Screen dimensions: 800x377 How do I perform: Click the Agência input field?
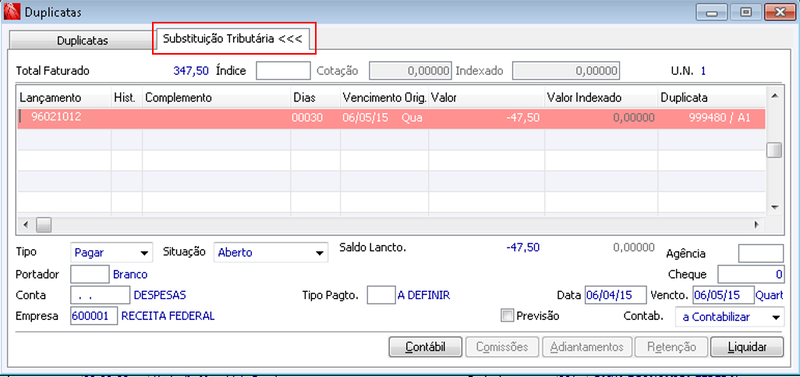[x=761, y=253]
